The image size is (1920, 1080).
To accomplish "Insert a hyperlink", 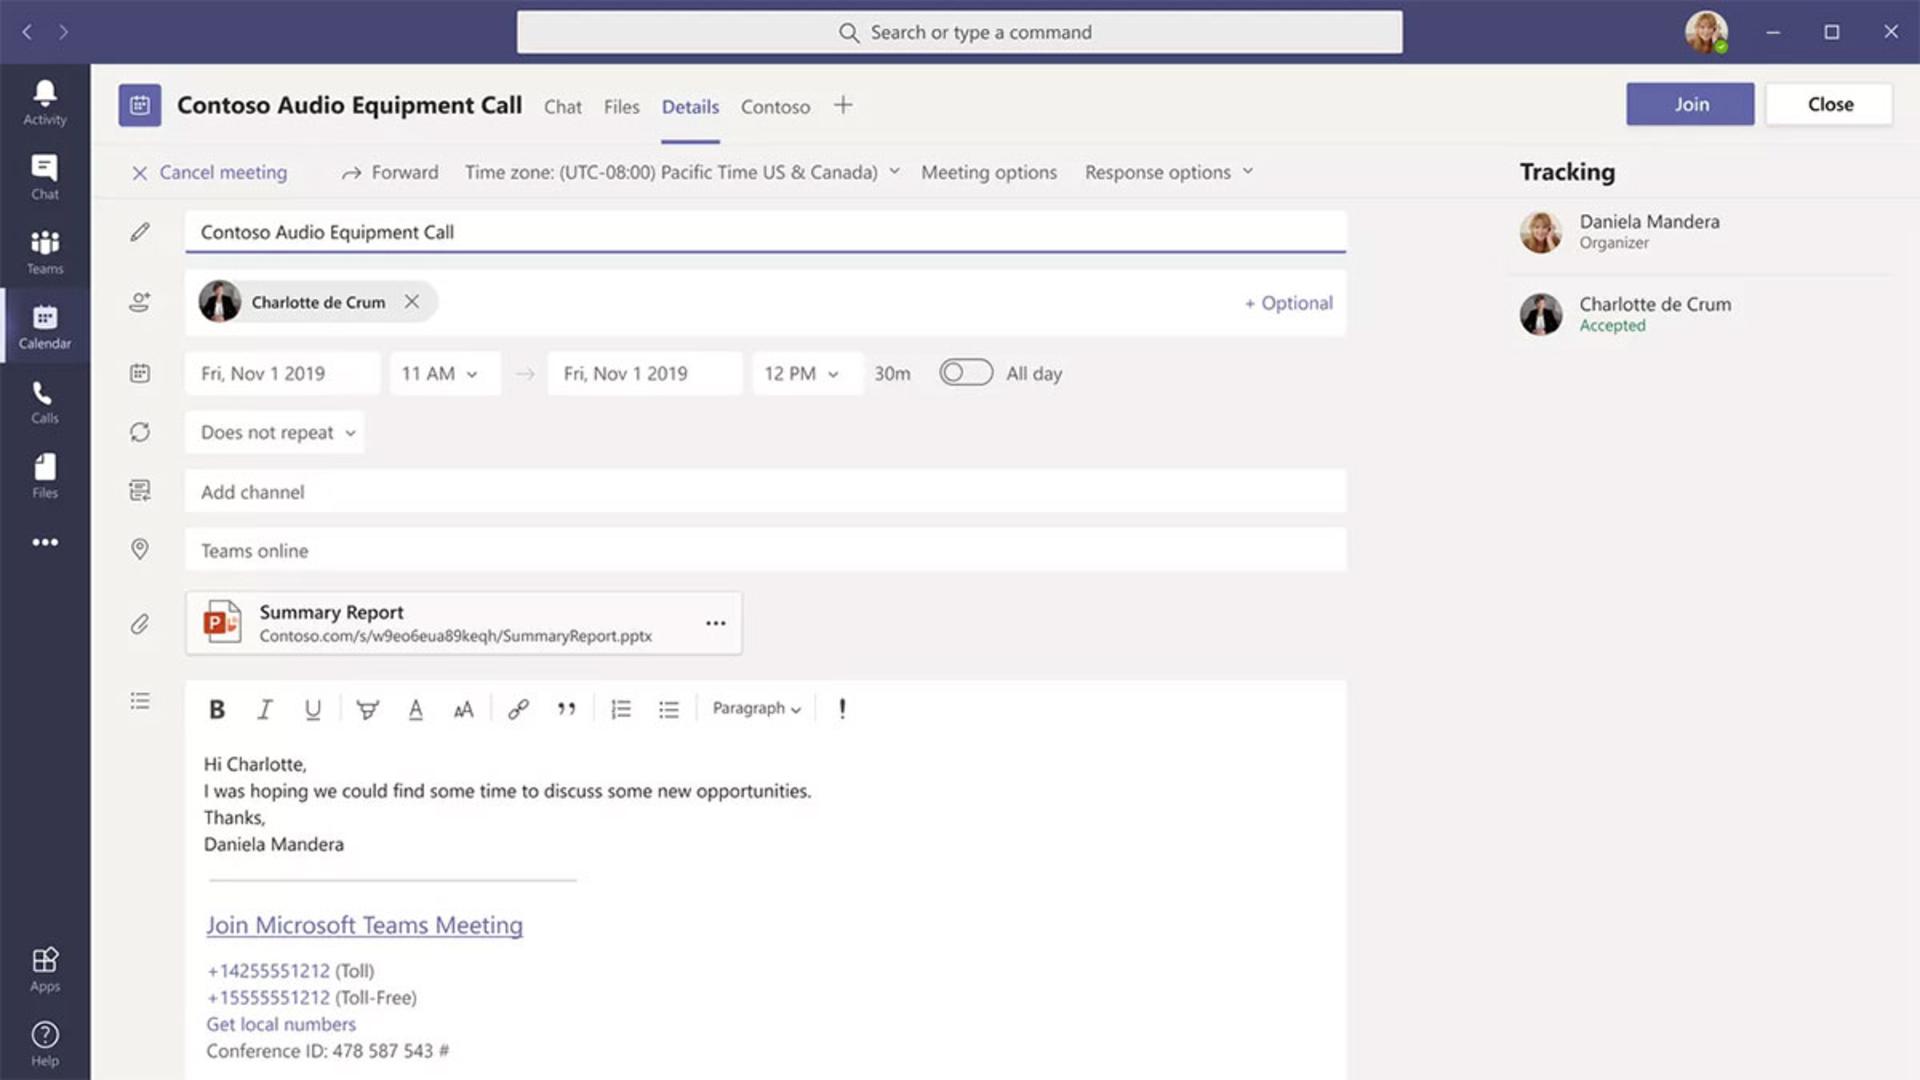I will tap(518, 709).
